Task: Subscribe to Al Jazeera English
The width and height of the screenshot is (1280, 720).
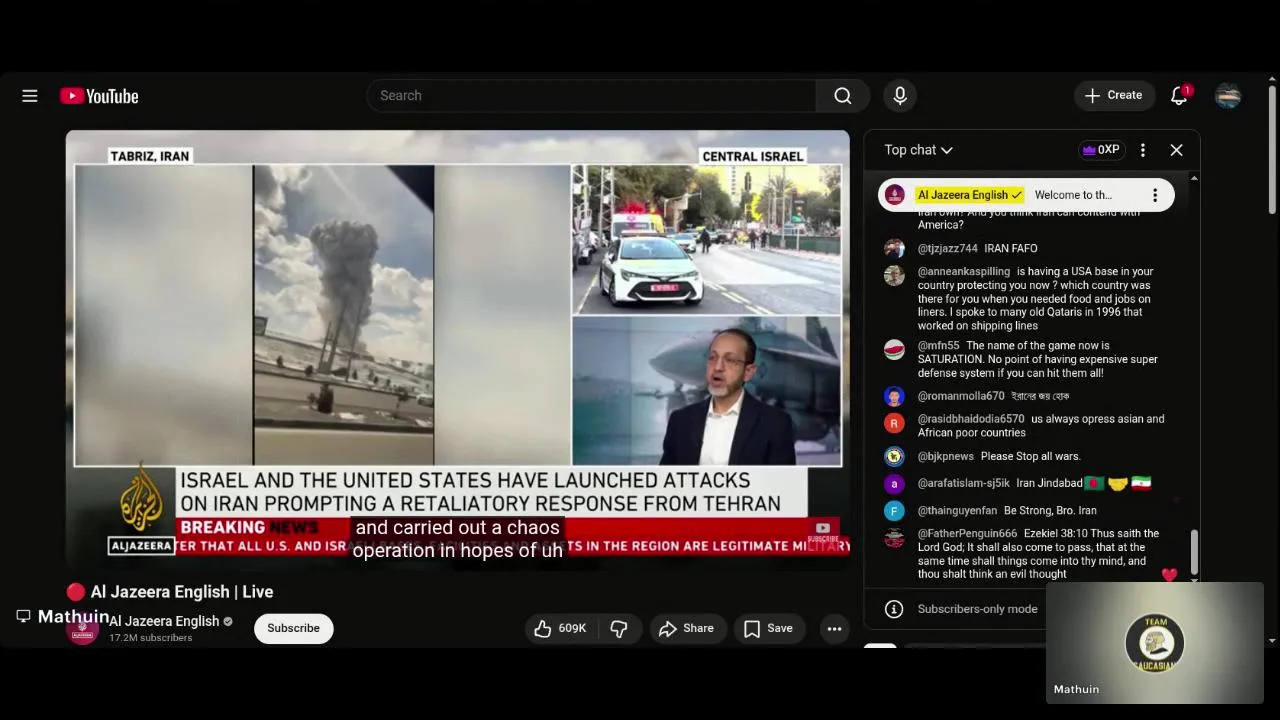Action: pyautogui.click(x=293, y=628)
